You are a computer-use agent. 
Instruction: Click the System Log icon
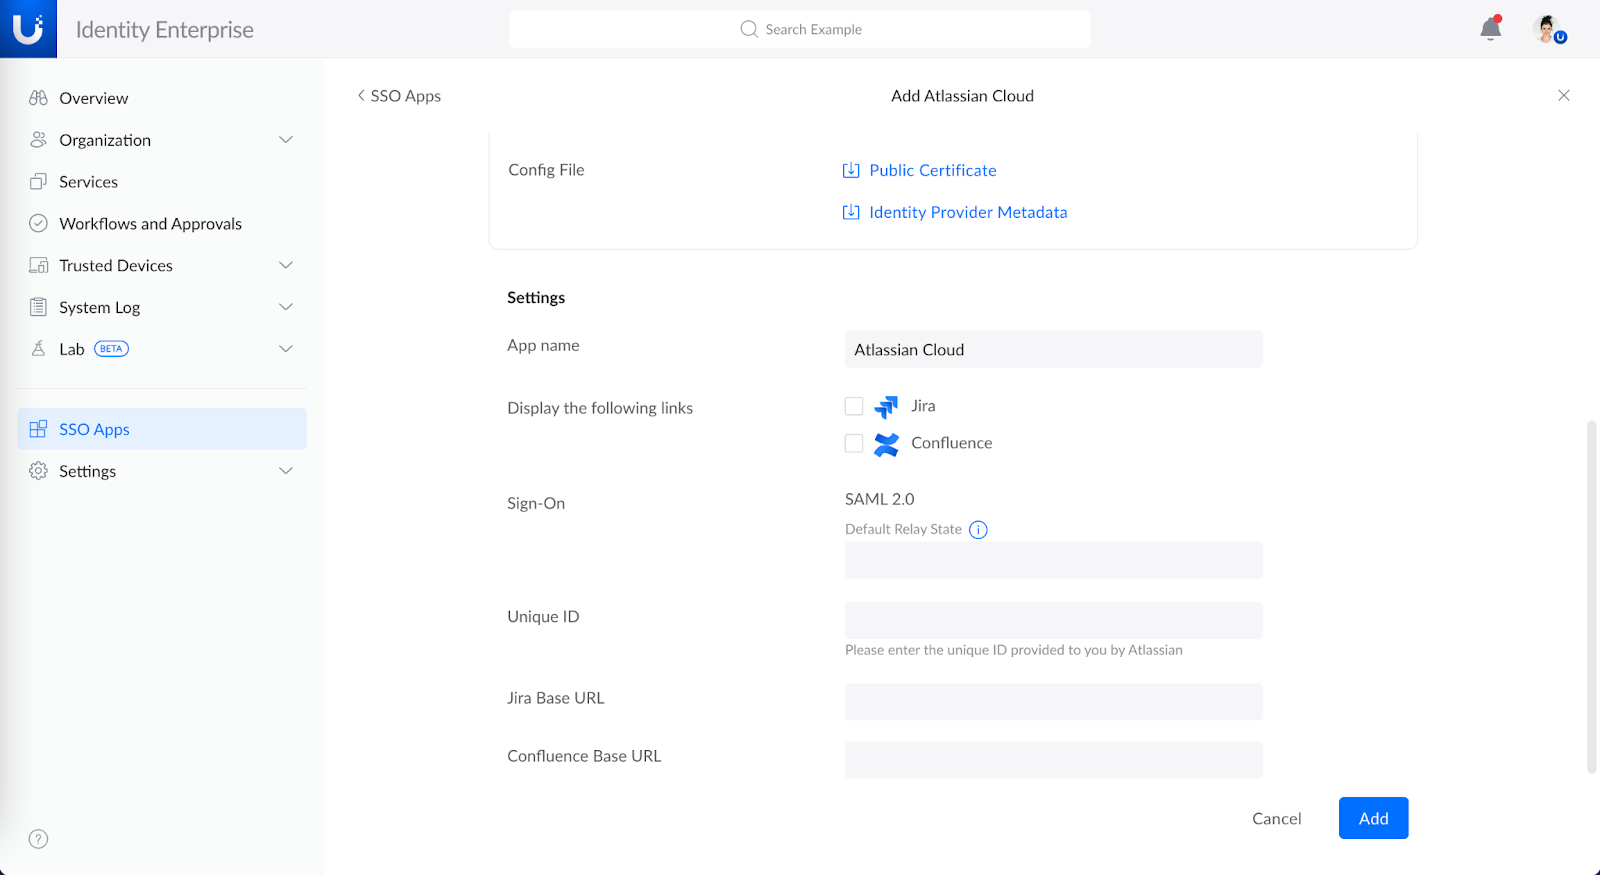(x=38, y=307)
